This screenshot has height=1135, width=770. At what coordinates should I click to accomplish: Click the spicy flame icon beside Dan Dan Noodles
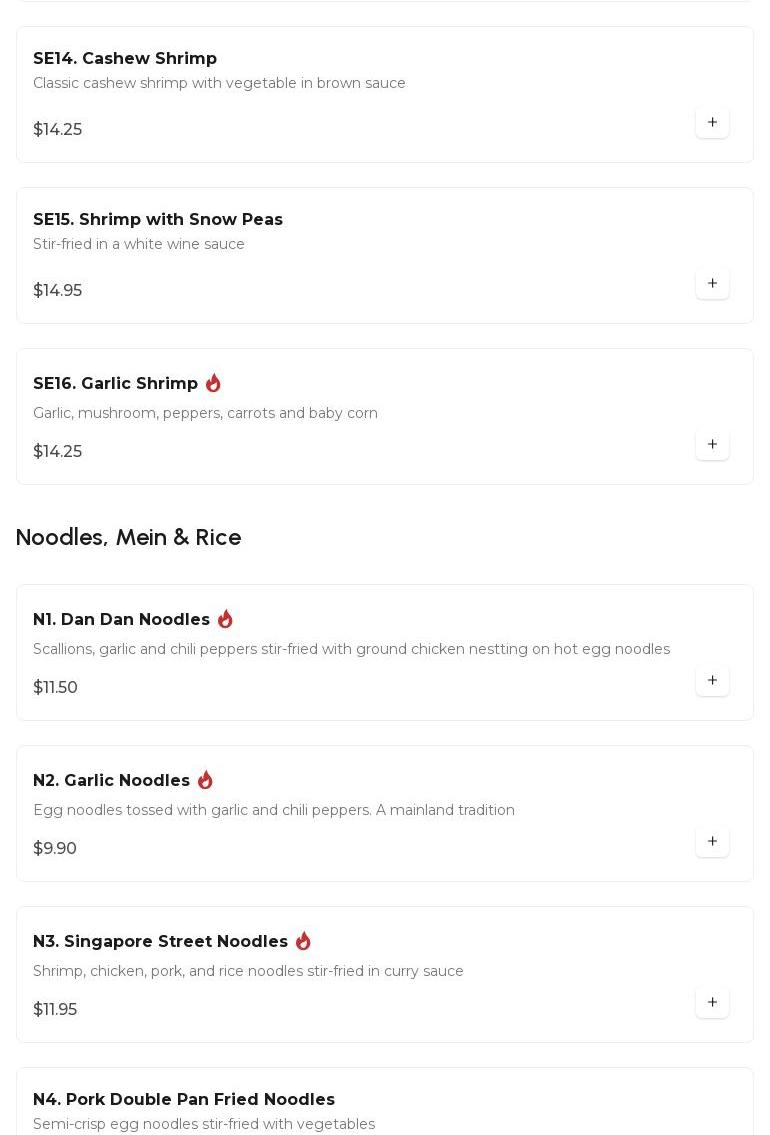[225, 619]
